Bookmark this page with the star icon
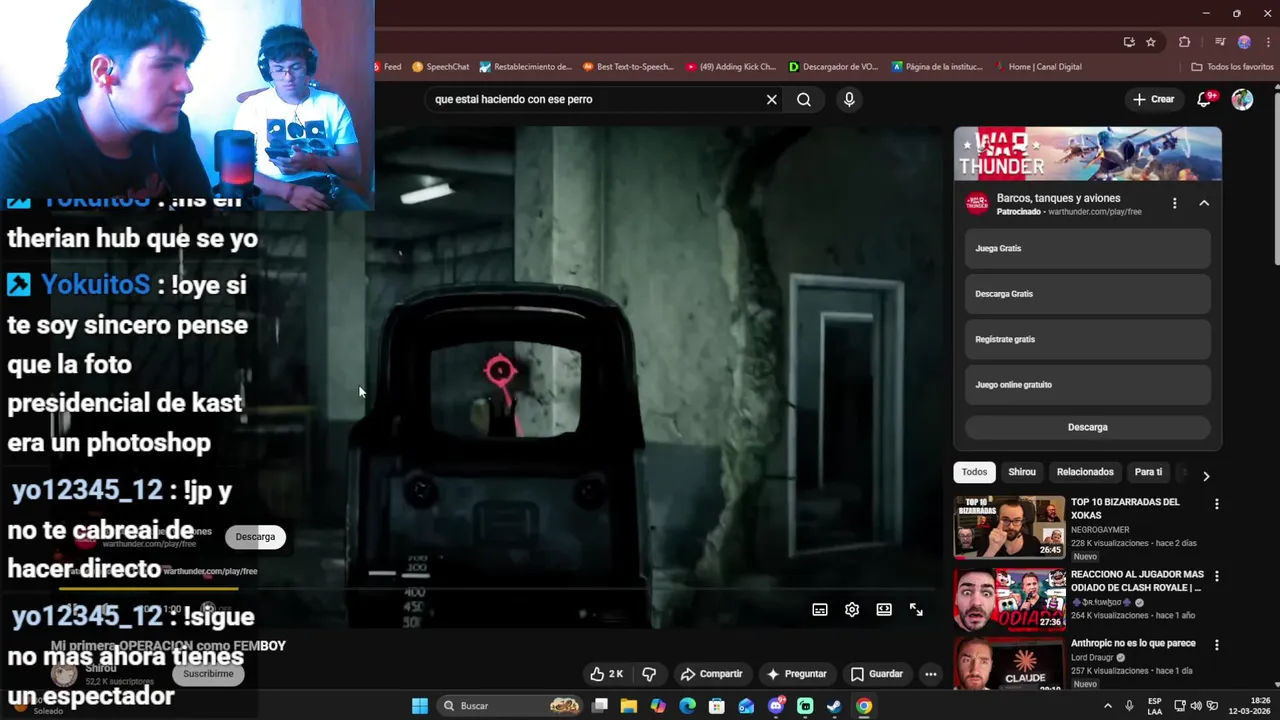This screenshot has width=1280, height=720. tap(1151, 42)
